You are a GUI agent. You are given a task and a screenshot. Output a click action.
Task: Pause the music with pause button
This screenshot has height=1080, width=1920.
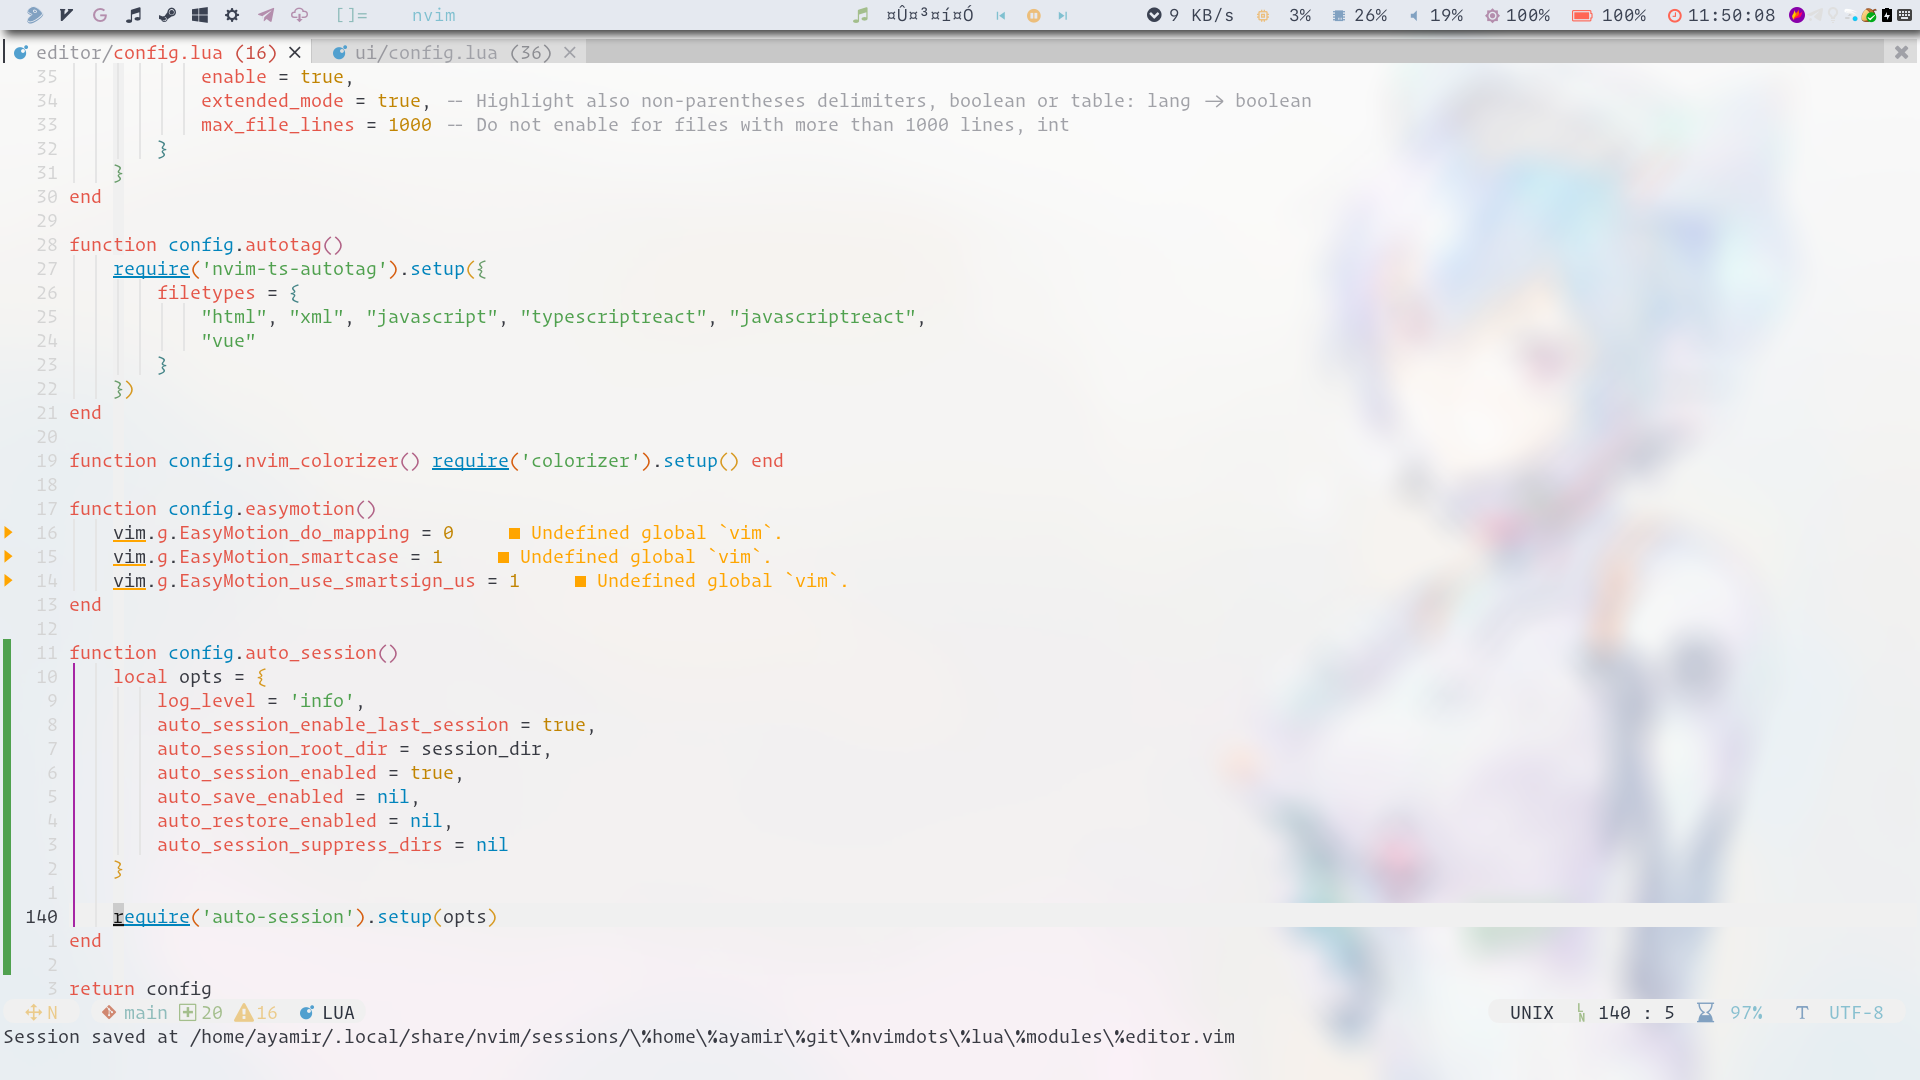(x=1034, y=15)
